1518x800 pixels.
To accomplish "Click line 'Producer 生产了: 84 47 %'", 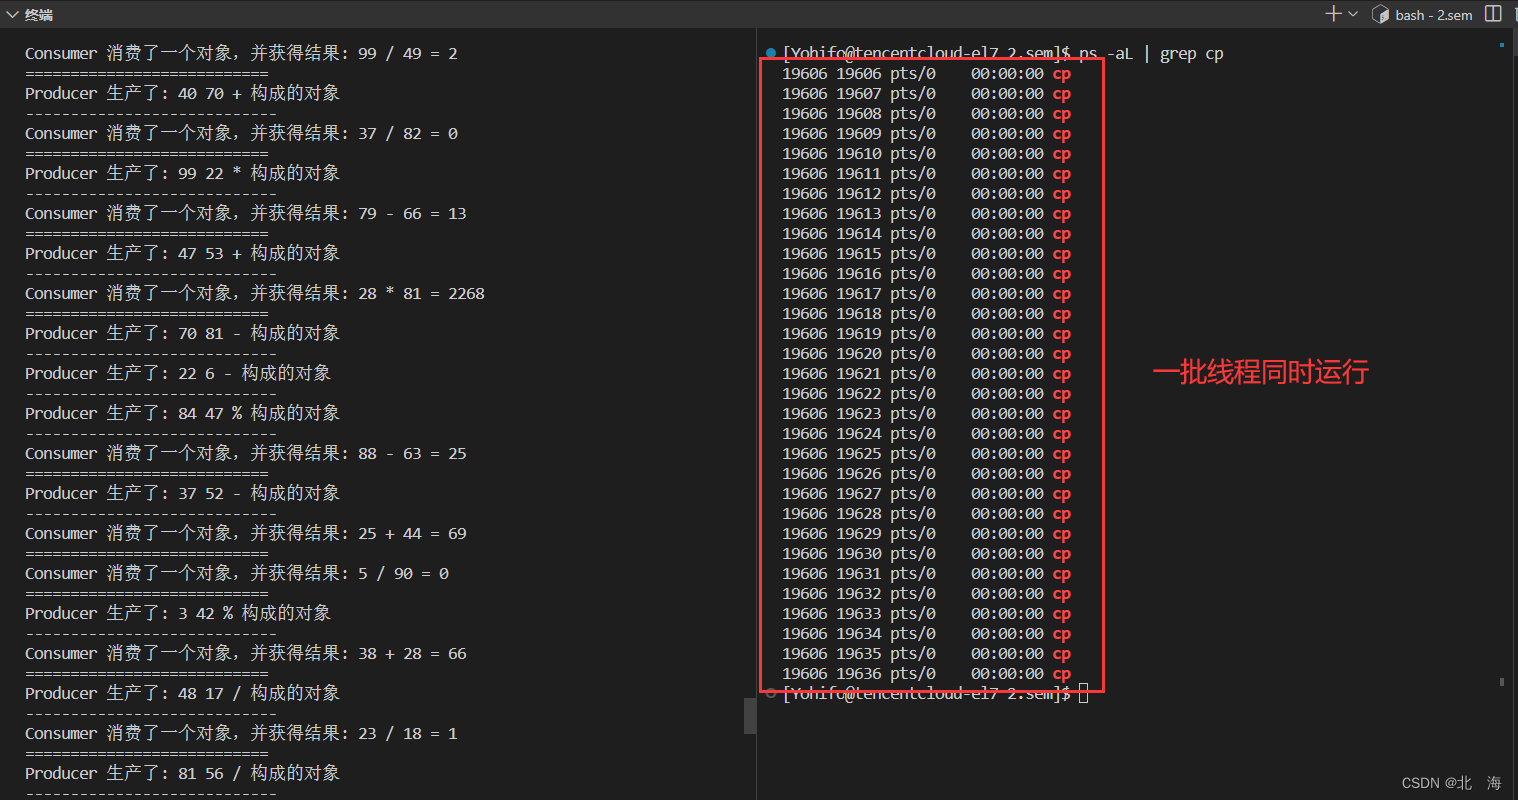I will click(182, 413).
